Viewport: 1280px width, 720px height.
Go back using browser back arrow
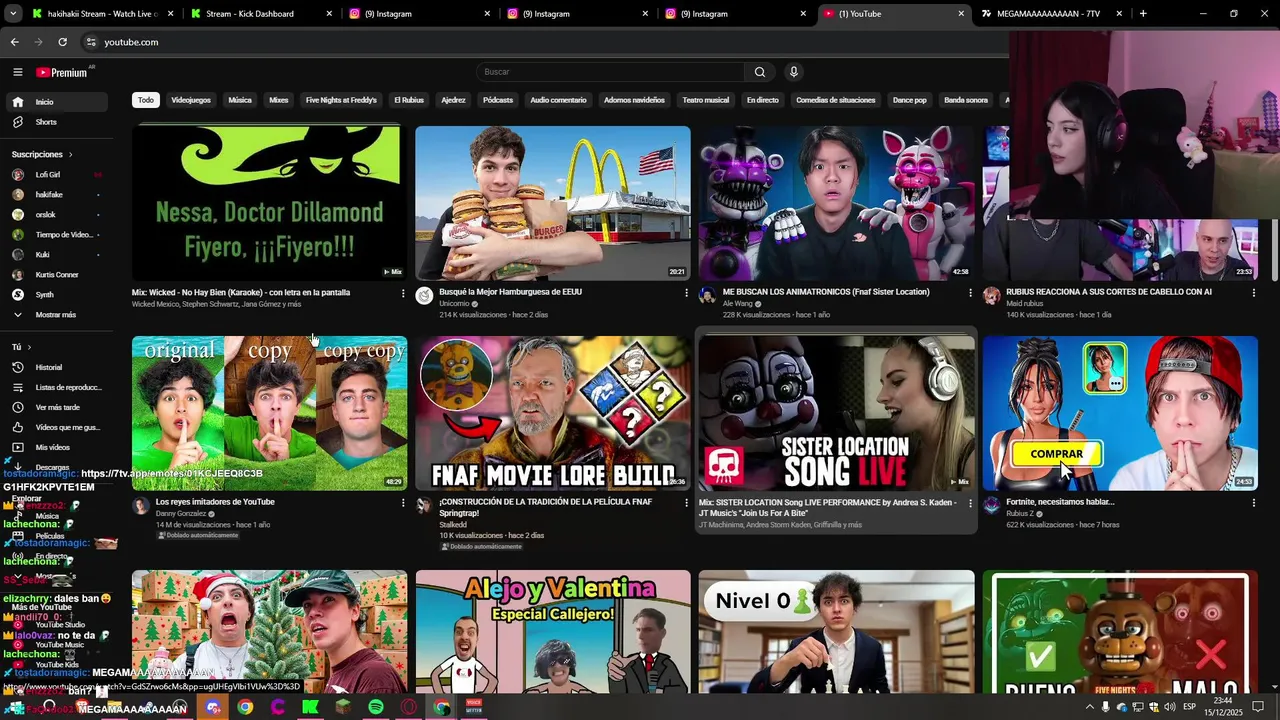coord(14,42)
